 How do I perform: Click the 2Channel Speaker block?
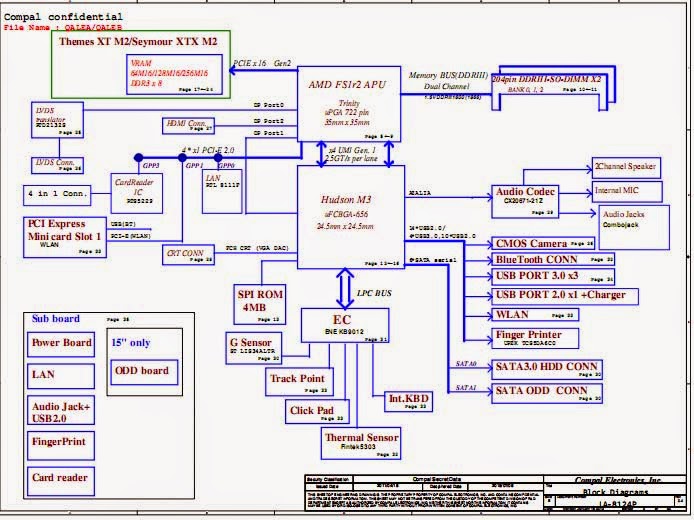(x=626, y=167)
